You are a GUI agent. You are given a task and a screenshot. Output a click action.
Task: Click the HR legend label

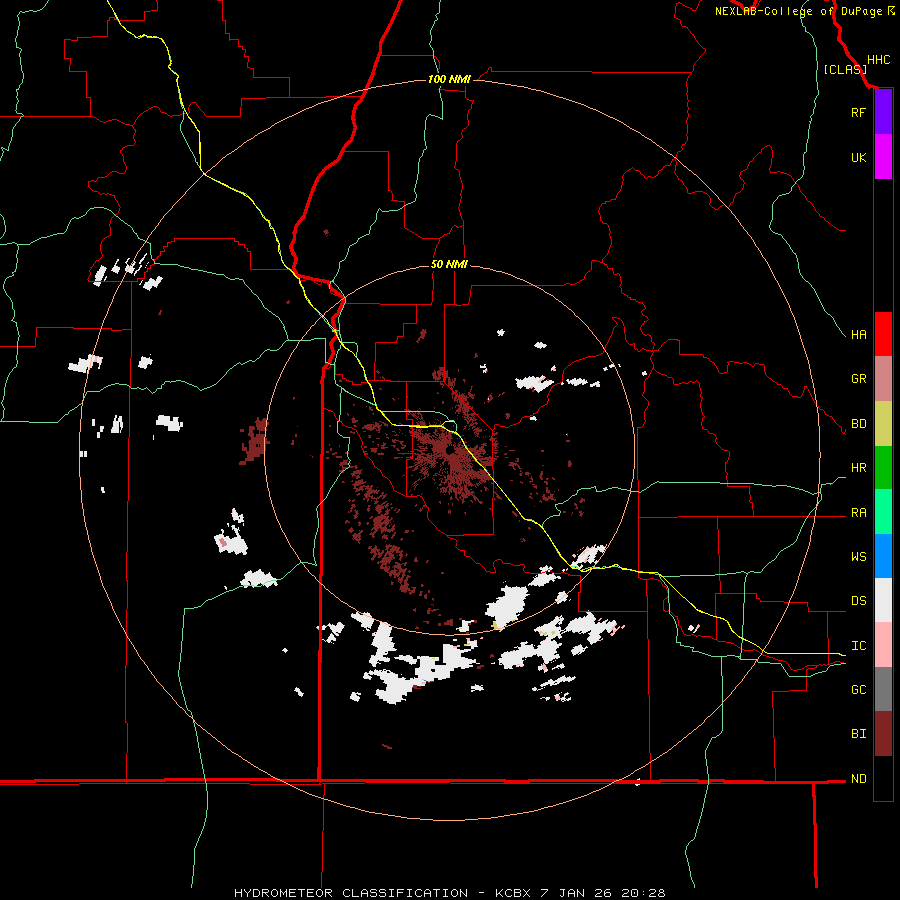coord(858,468)
